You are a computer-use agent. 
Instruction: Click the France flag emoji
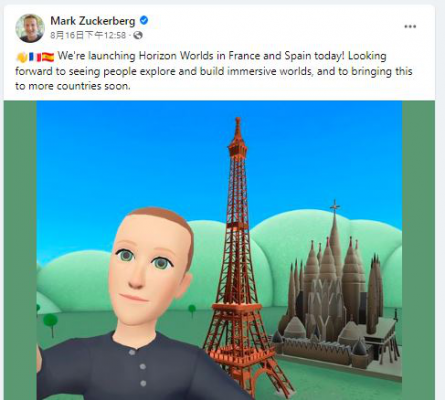[x=35, y=57]
